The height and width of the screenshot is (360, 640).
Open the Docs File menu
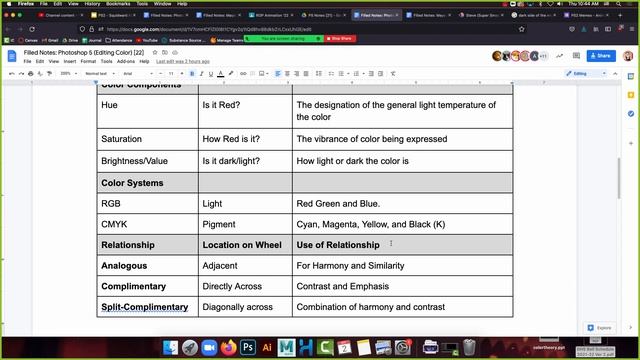tap(27, 61)
